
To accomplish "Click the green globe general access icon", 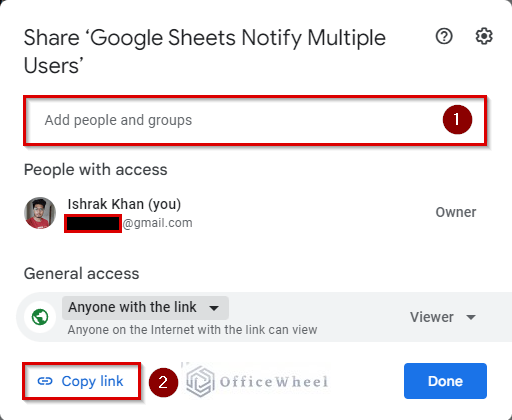I will pos(40,317).
